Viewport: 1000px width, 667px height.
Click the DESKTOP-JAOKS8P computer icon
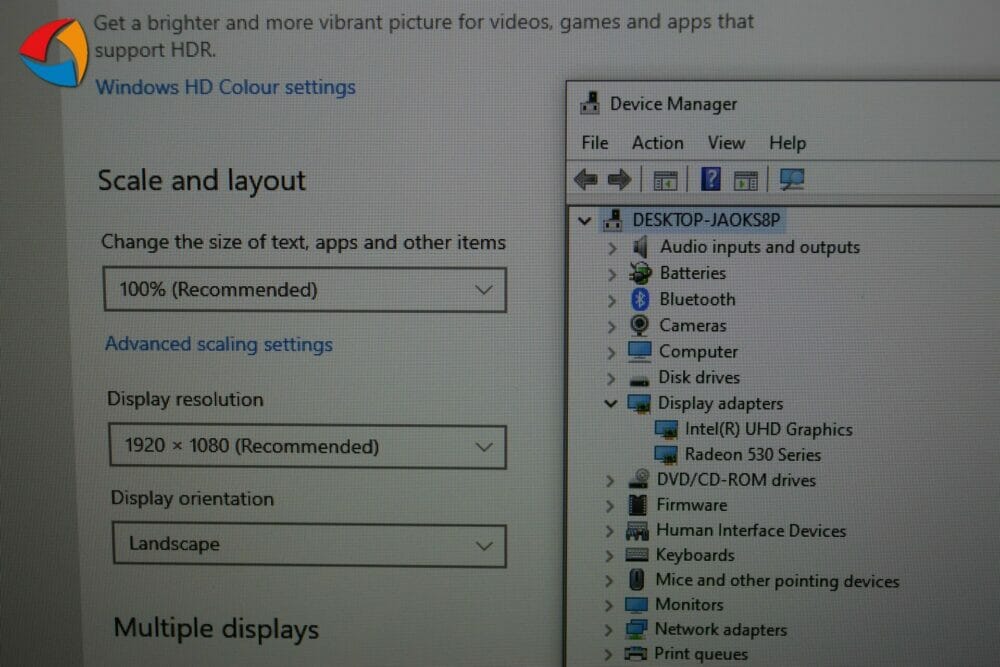click(612, 221)
